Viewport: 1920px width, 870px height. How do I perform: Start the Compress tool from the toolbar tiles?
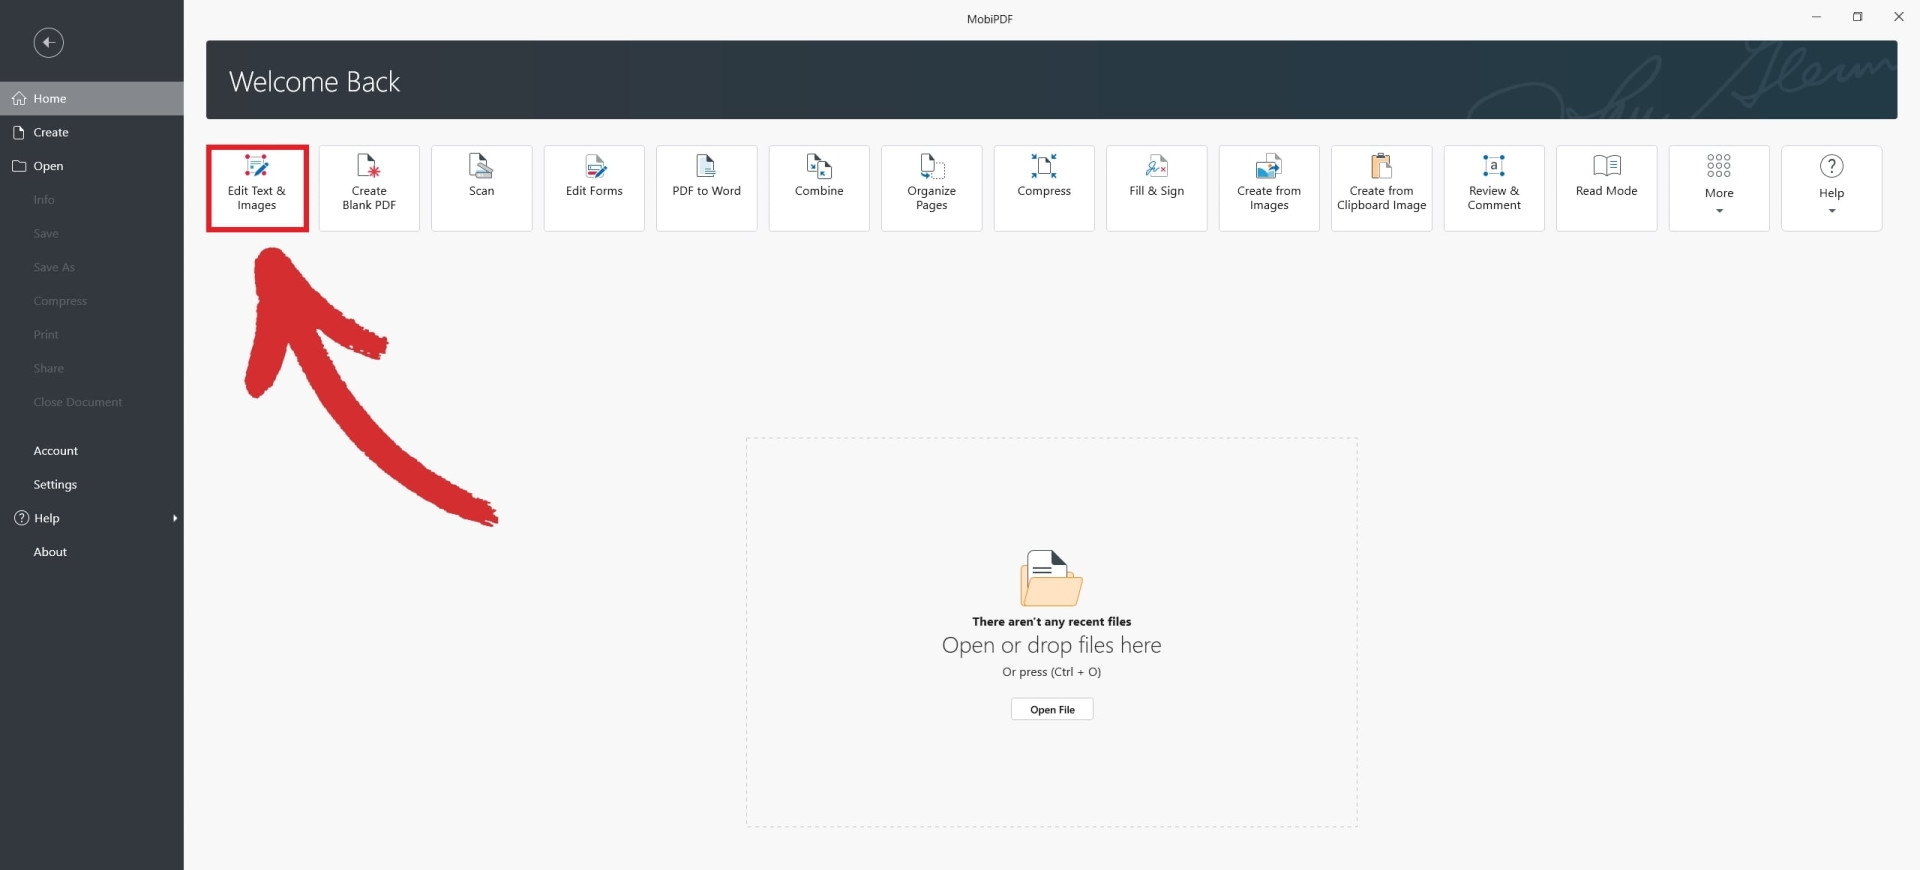pos(1043,187)
